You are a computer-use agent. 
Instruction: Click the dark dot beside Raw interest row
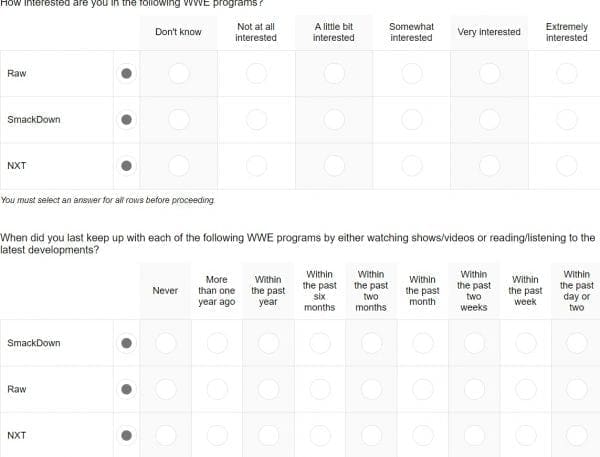pyautogui.click(x=126, y=73)
